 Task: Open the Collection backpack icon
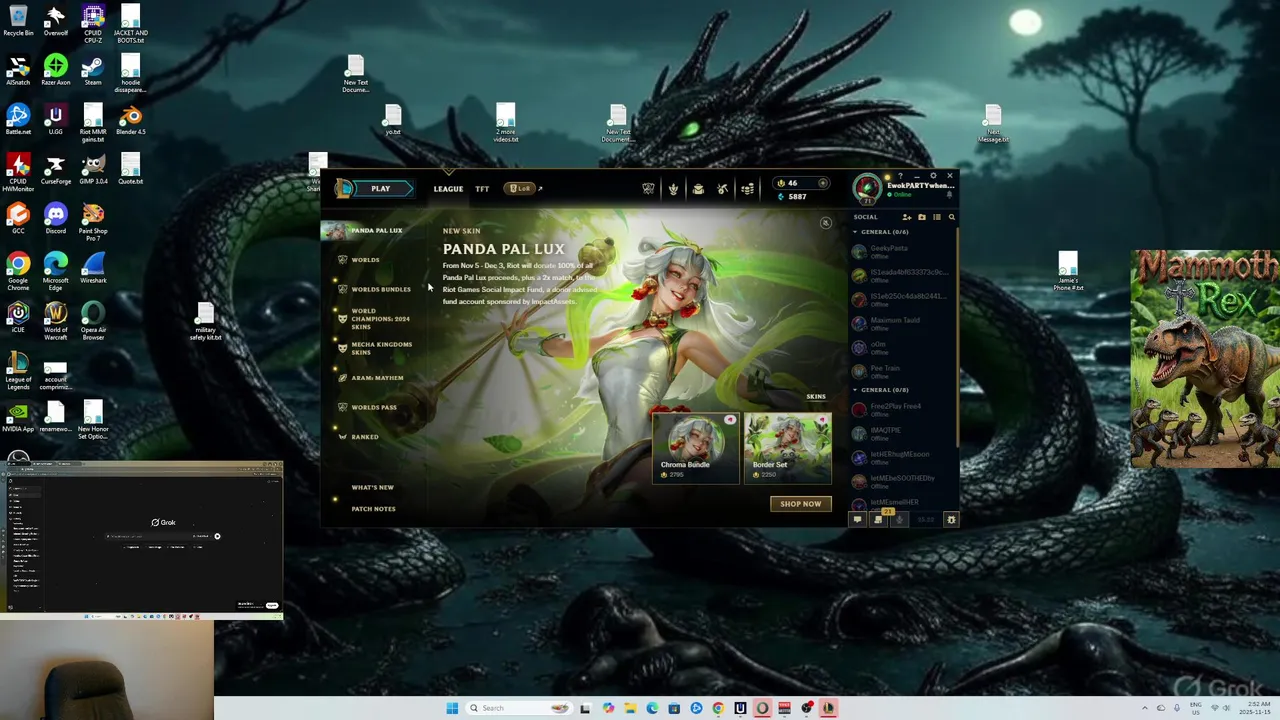(x=698, y=189)
